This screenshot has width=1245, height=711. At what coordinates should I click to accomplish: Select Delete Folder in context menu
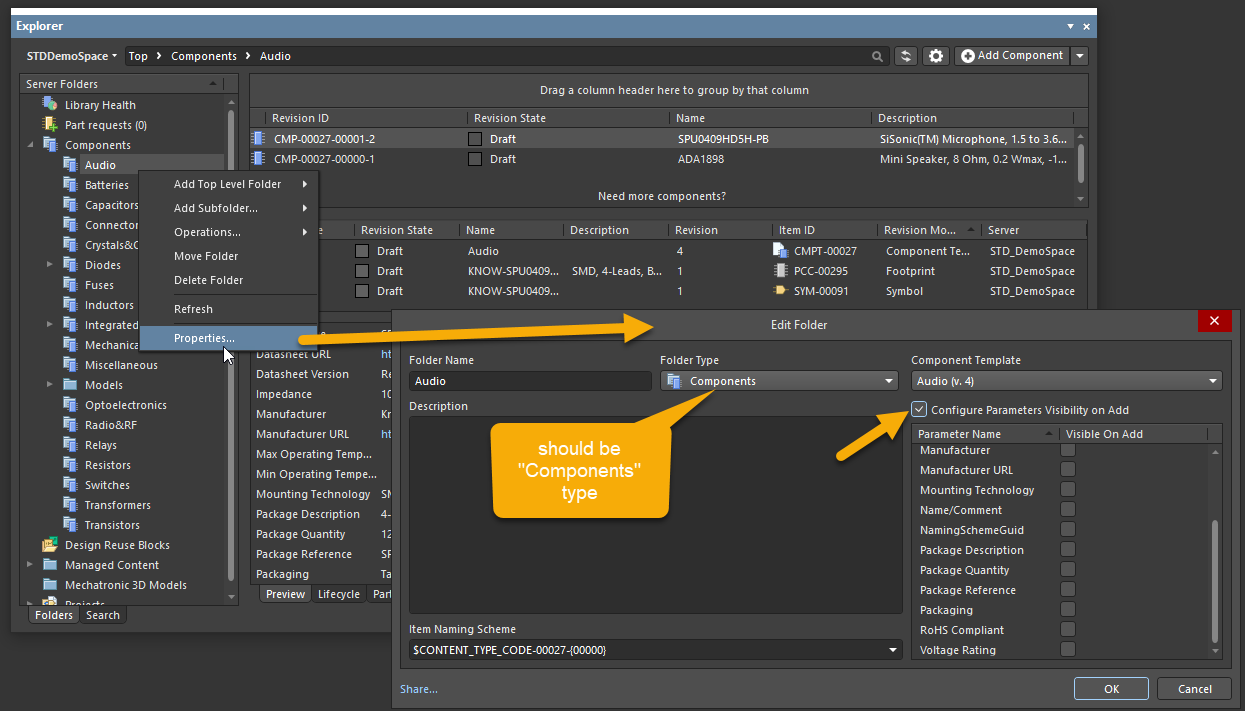208,280
